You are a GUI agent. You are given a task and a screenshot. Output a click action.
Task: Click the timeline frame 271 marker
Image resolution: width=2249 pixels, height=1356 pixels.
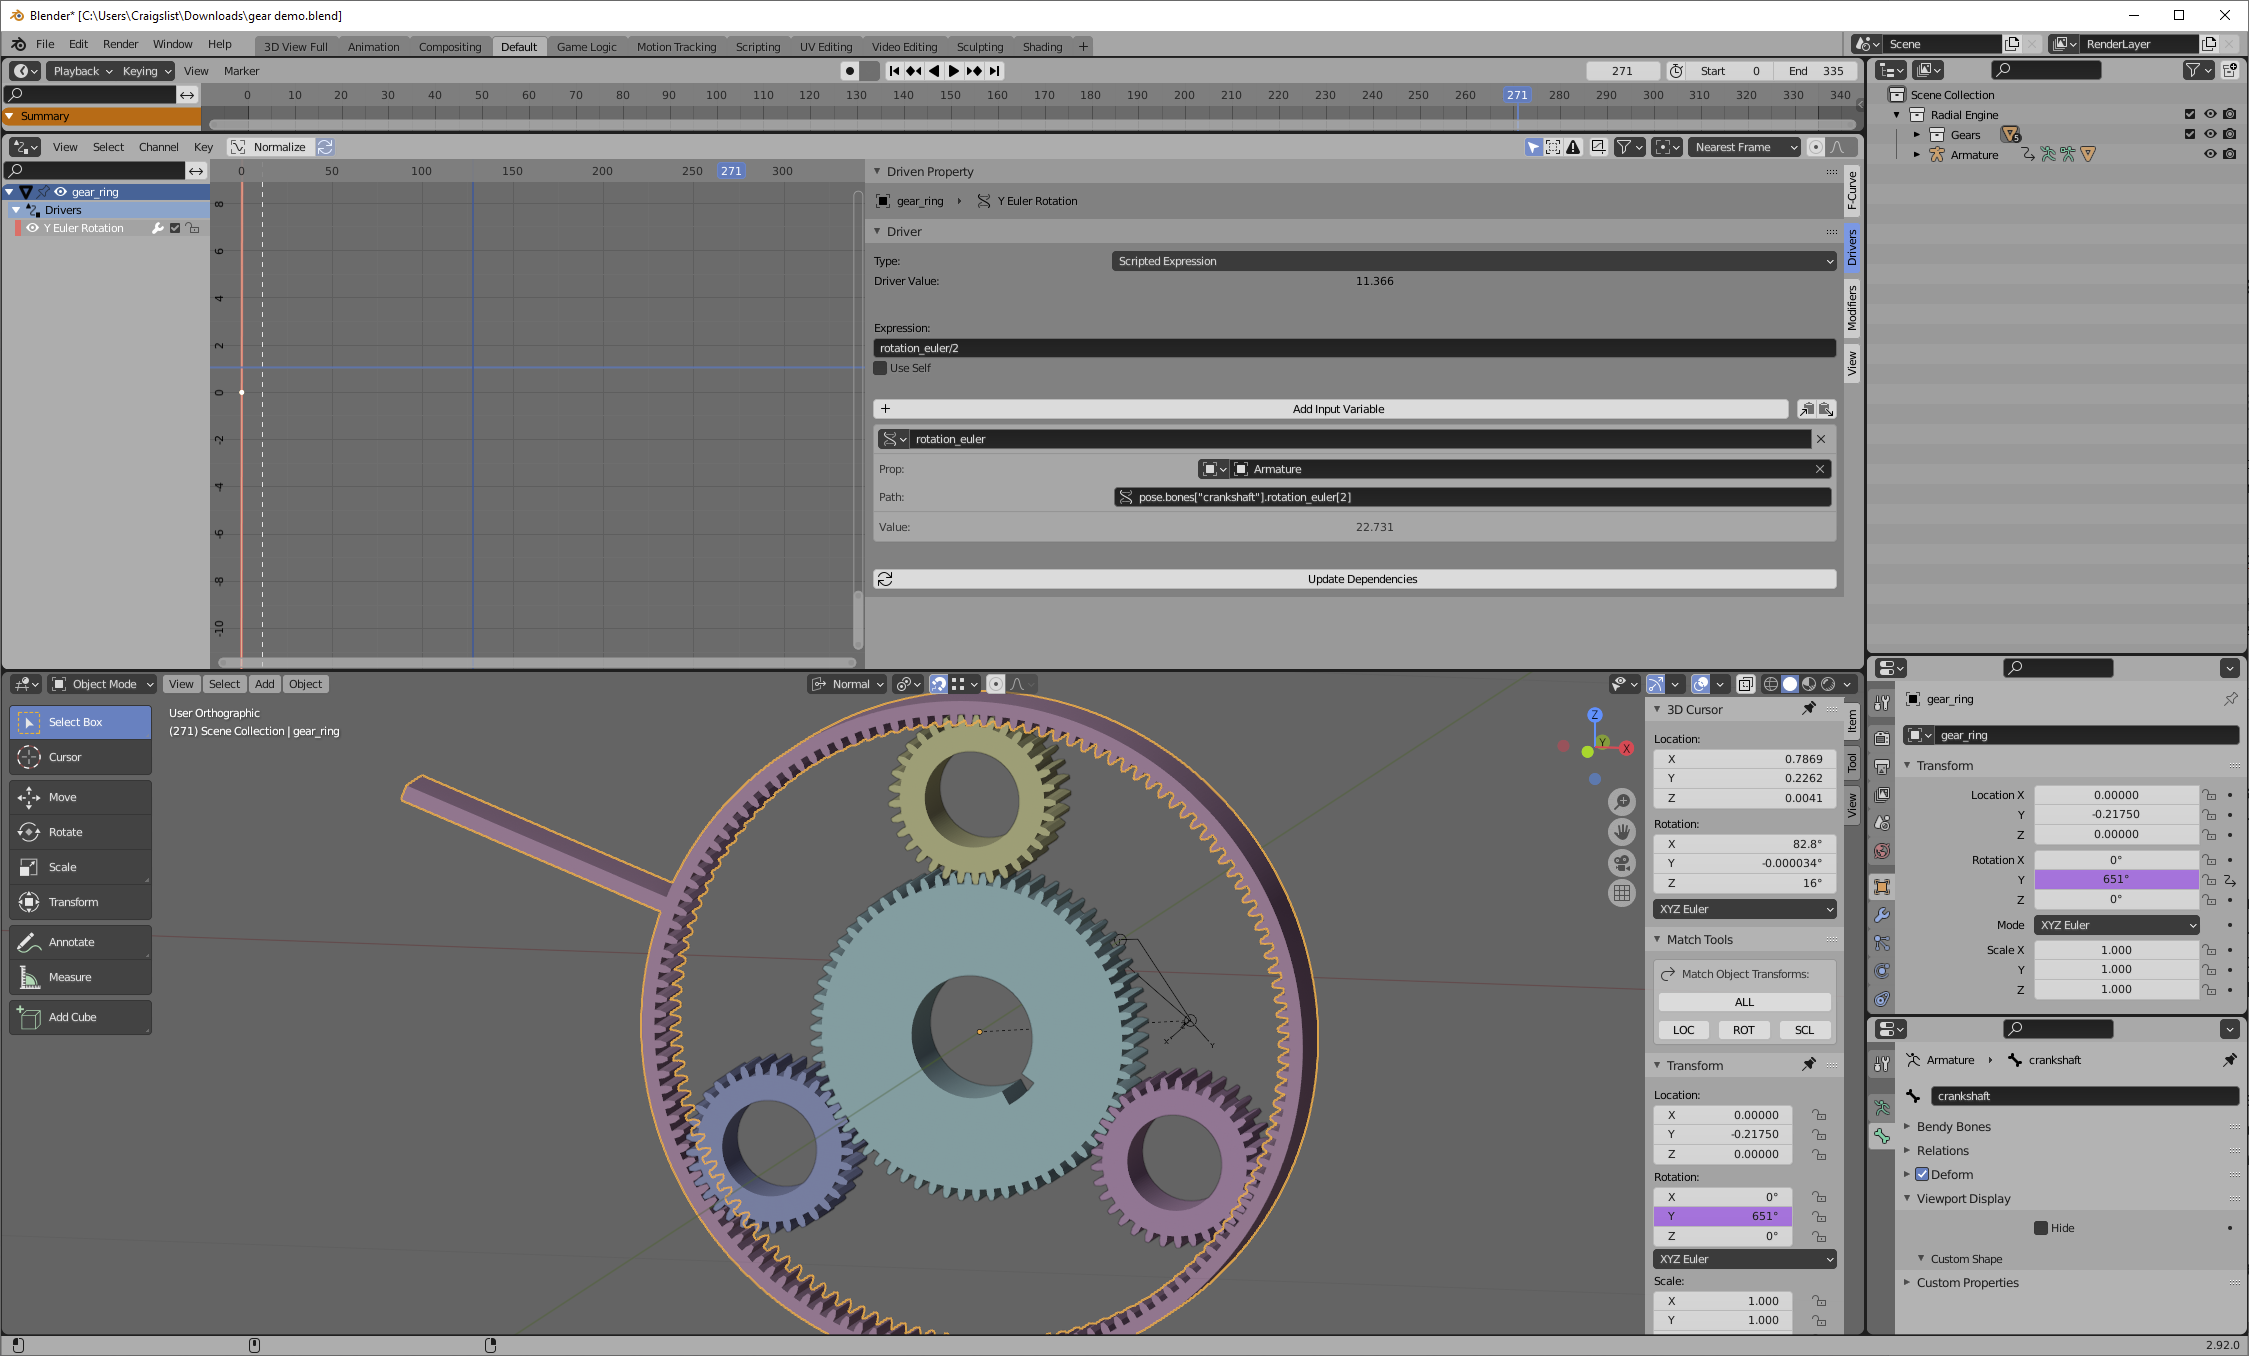coord(1517,95)
